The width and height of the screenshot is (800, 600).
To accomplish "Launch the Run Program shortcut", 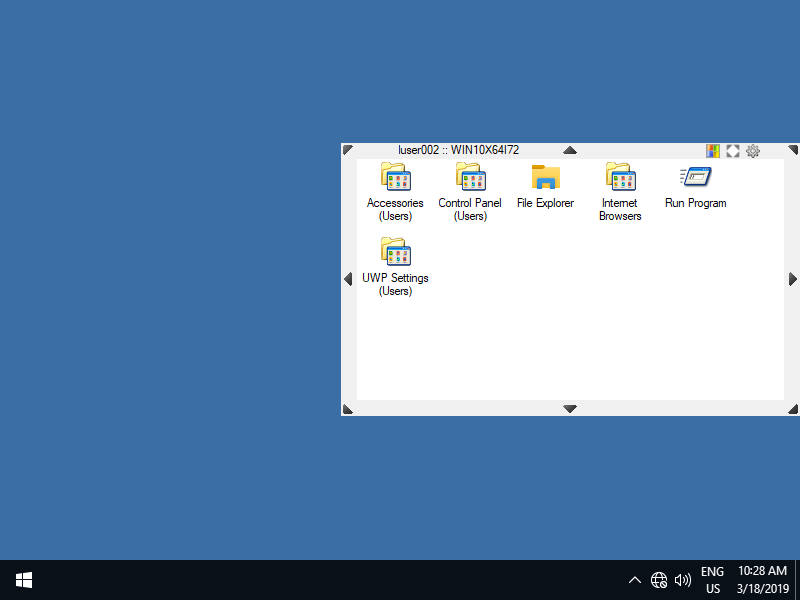I will 695,178.
